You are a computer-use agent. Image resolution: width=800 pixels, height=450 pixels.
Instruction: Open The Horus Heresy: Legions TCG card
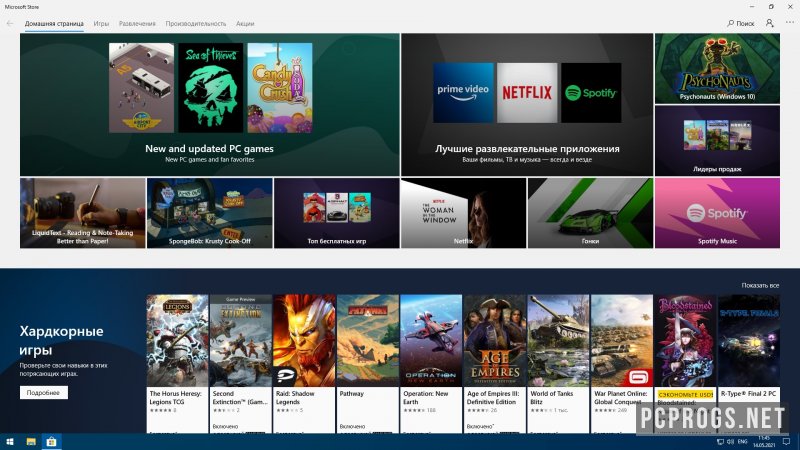point(178,364)
